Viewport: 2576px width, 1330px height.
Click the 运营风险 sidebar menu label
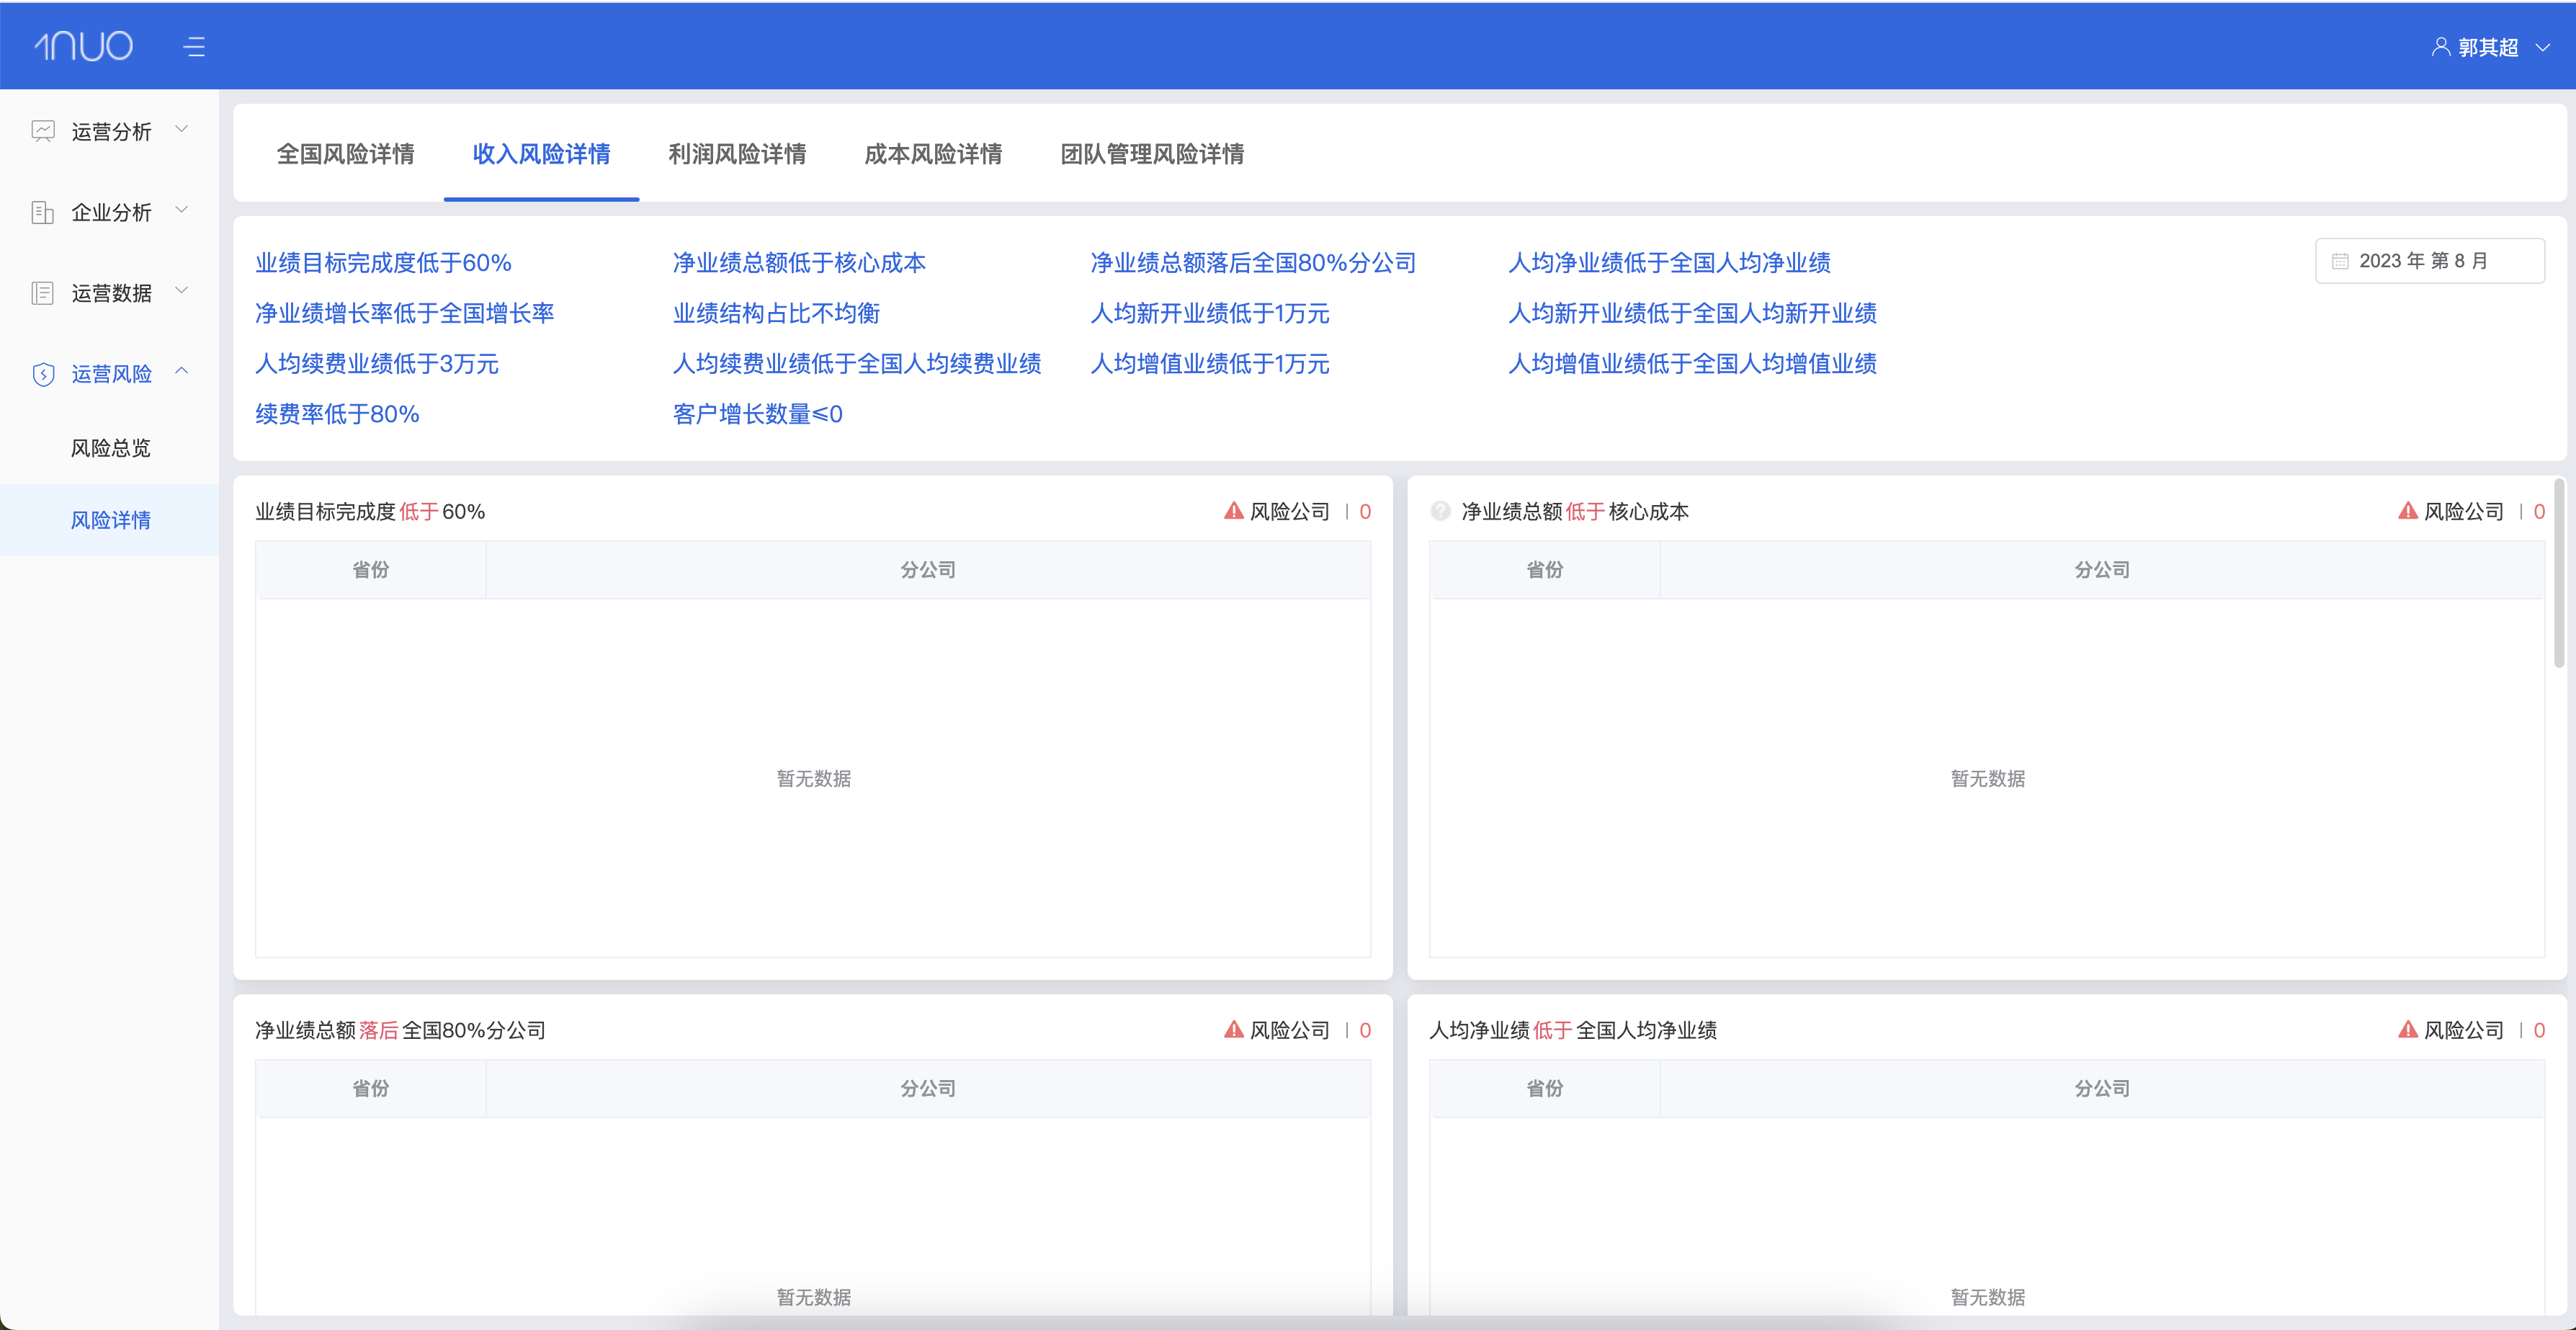pos(112,374)
